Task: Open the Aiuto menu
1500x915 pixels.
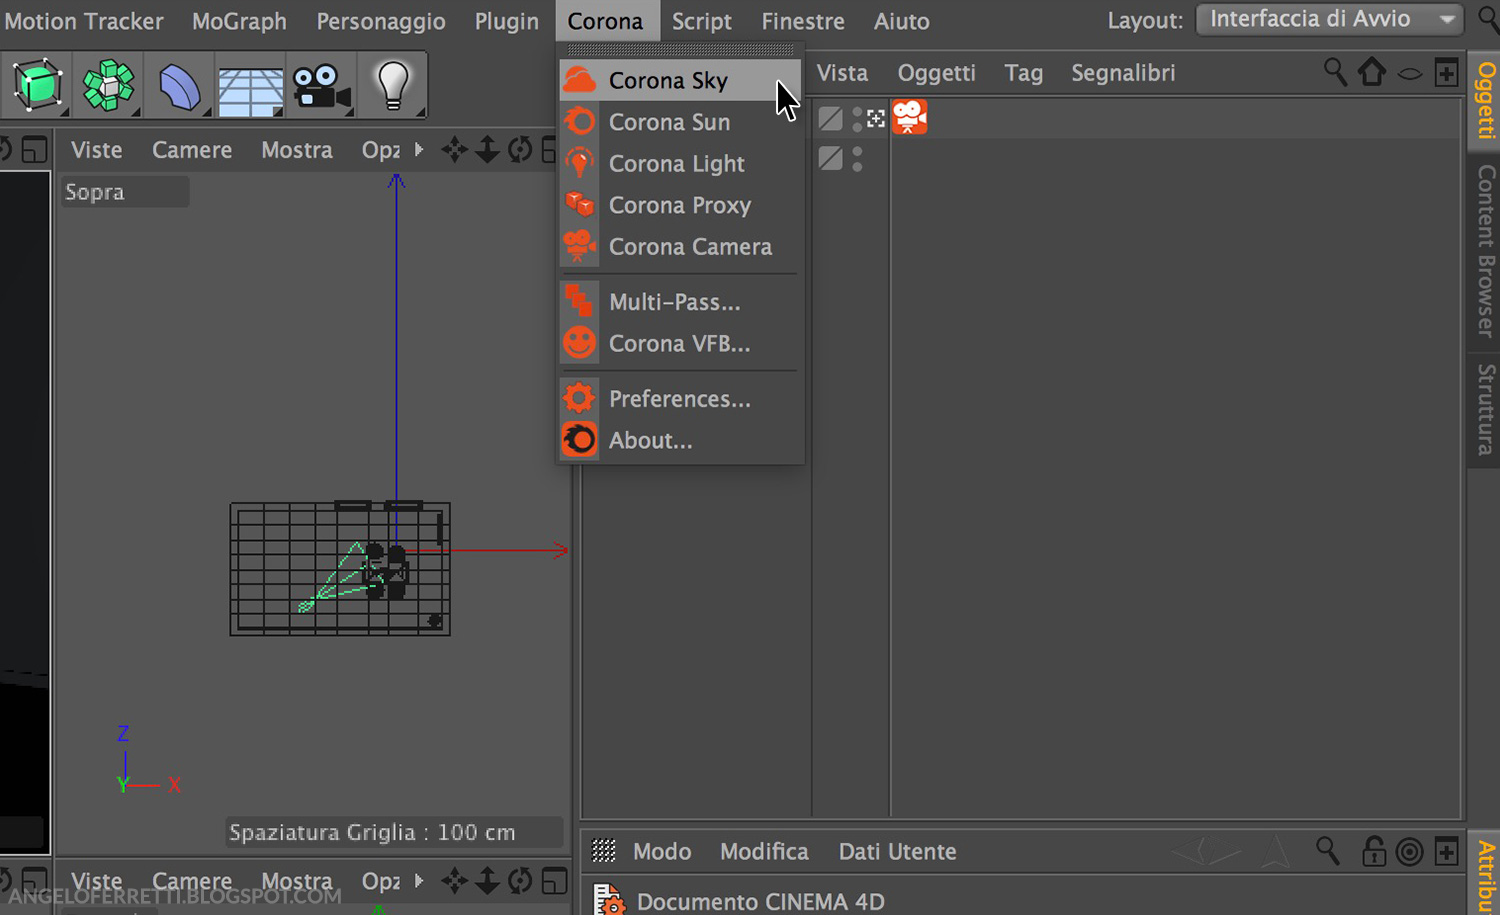Action: coord(902,21)
